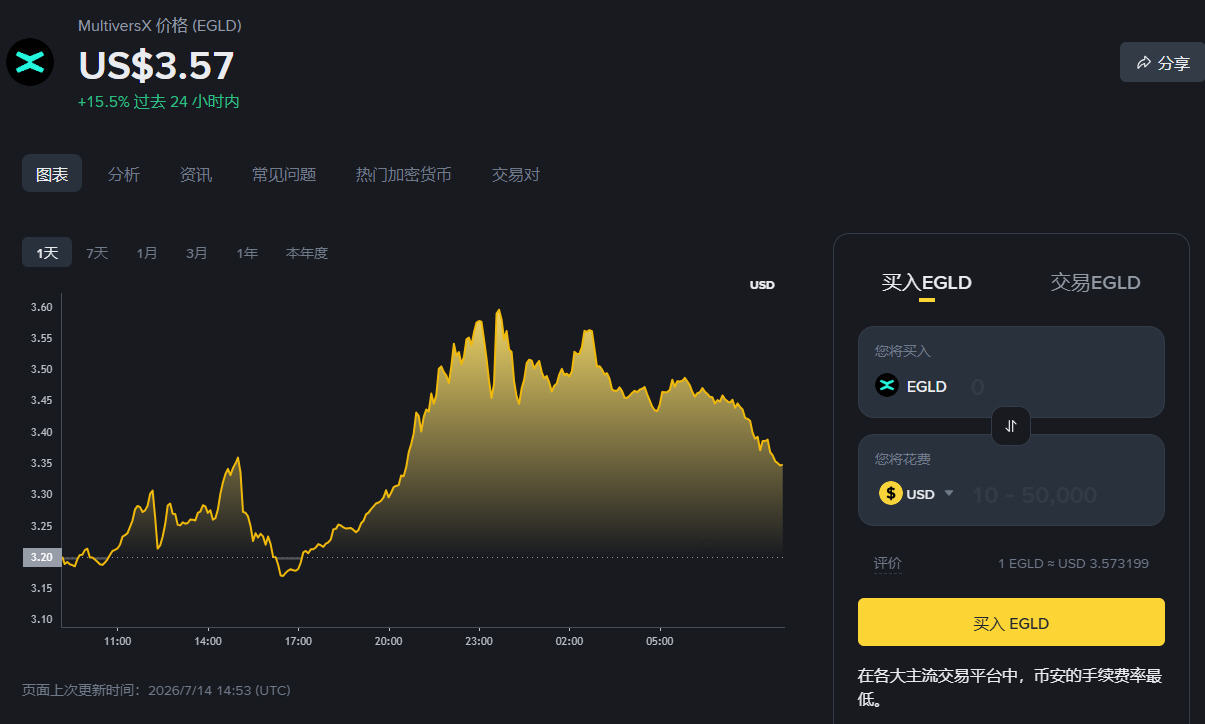Image resolution: width=1205 pixels, height=724 pixels.
Task: Open the USD currency dropdown arrow
Action: [949, 493]
